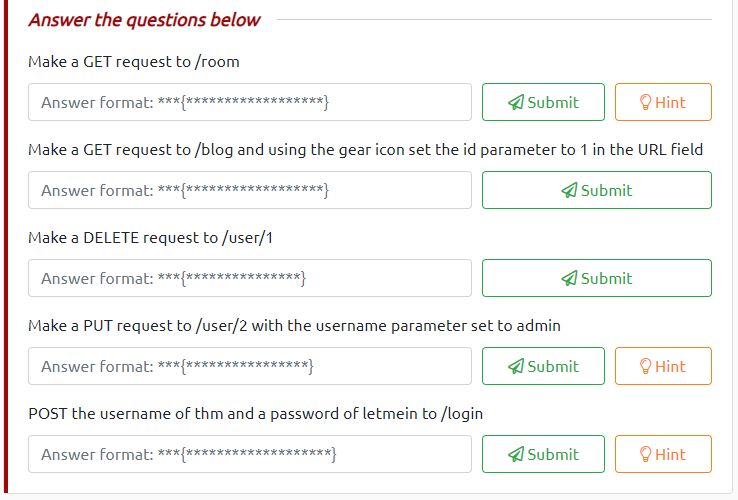Submit the answer for PUT /user/2
Image resolution: width=738 pixels, height=500 pixels.
tap(543, 366)
